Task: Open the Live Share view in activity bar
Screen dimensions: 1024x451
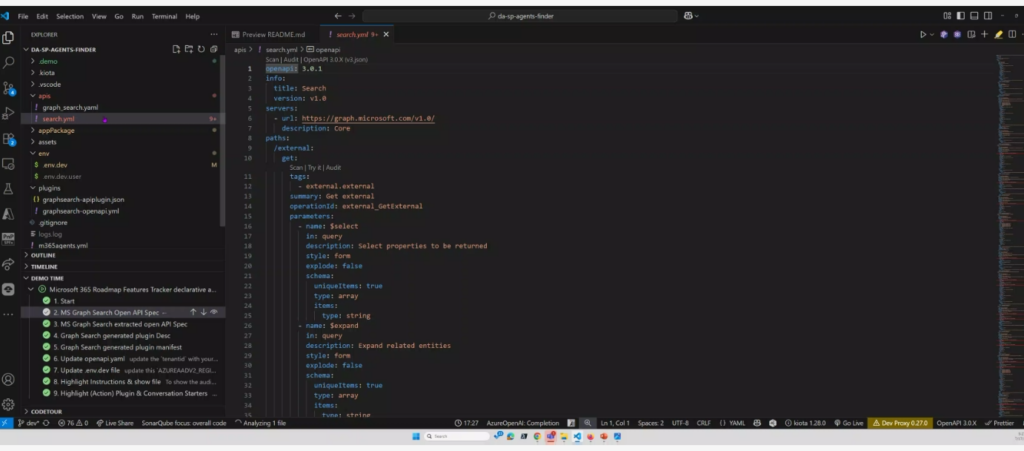Action: (8, 264)
